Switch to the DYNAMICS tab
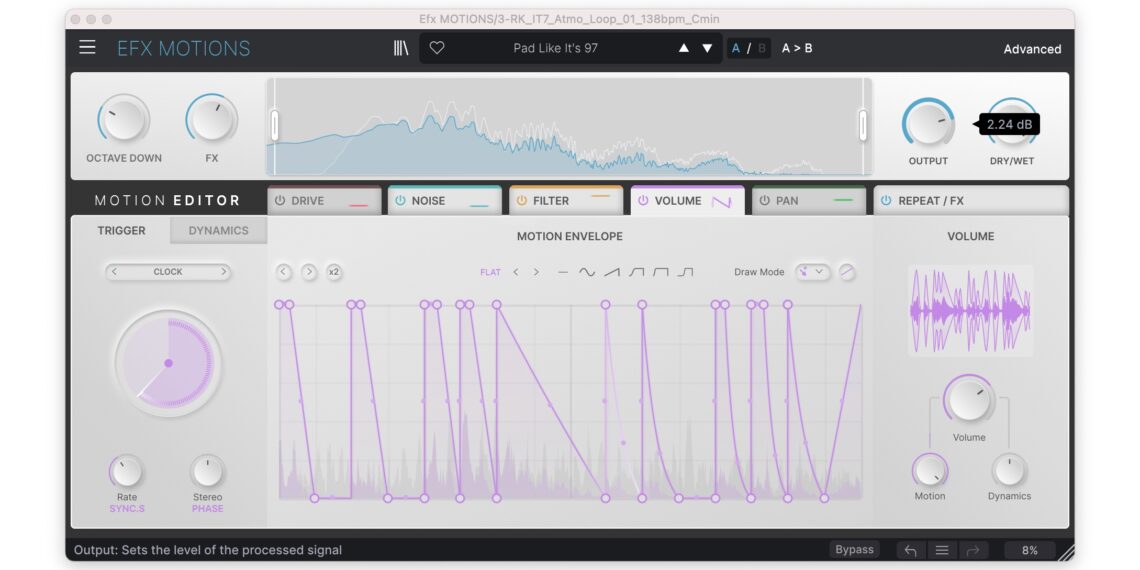The height and width of the screenshot is (570, 1140). pyautogui.click(x=219, y=230)
